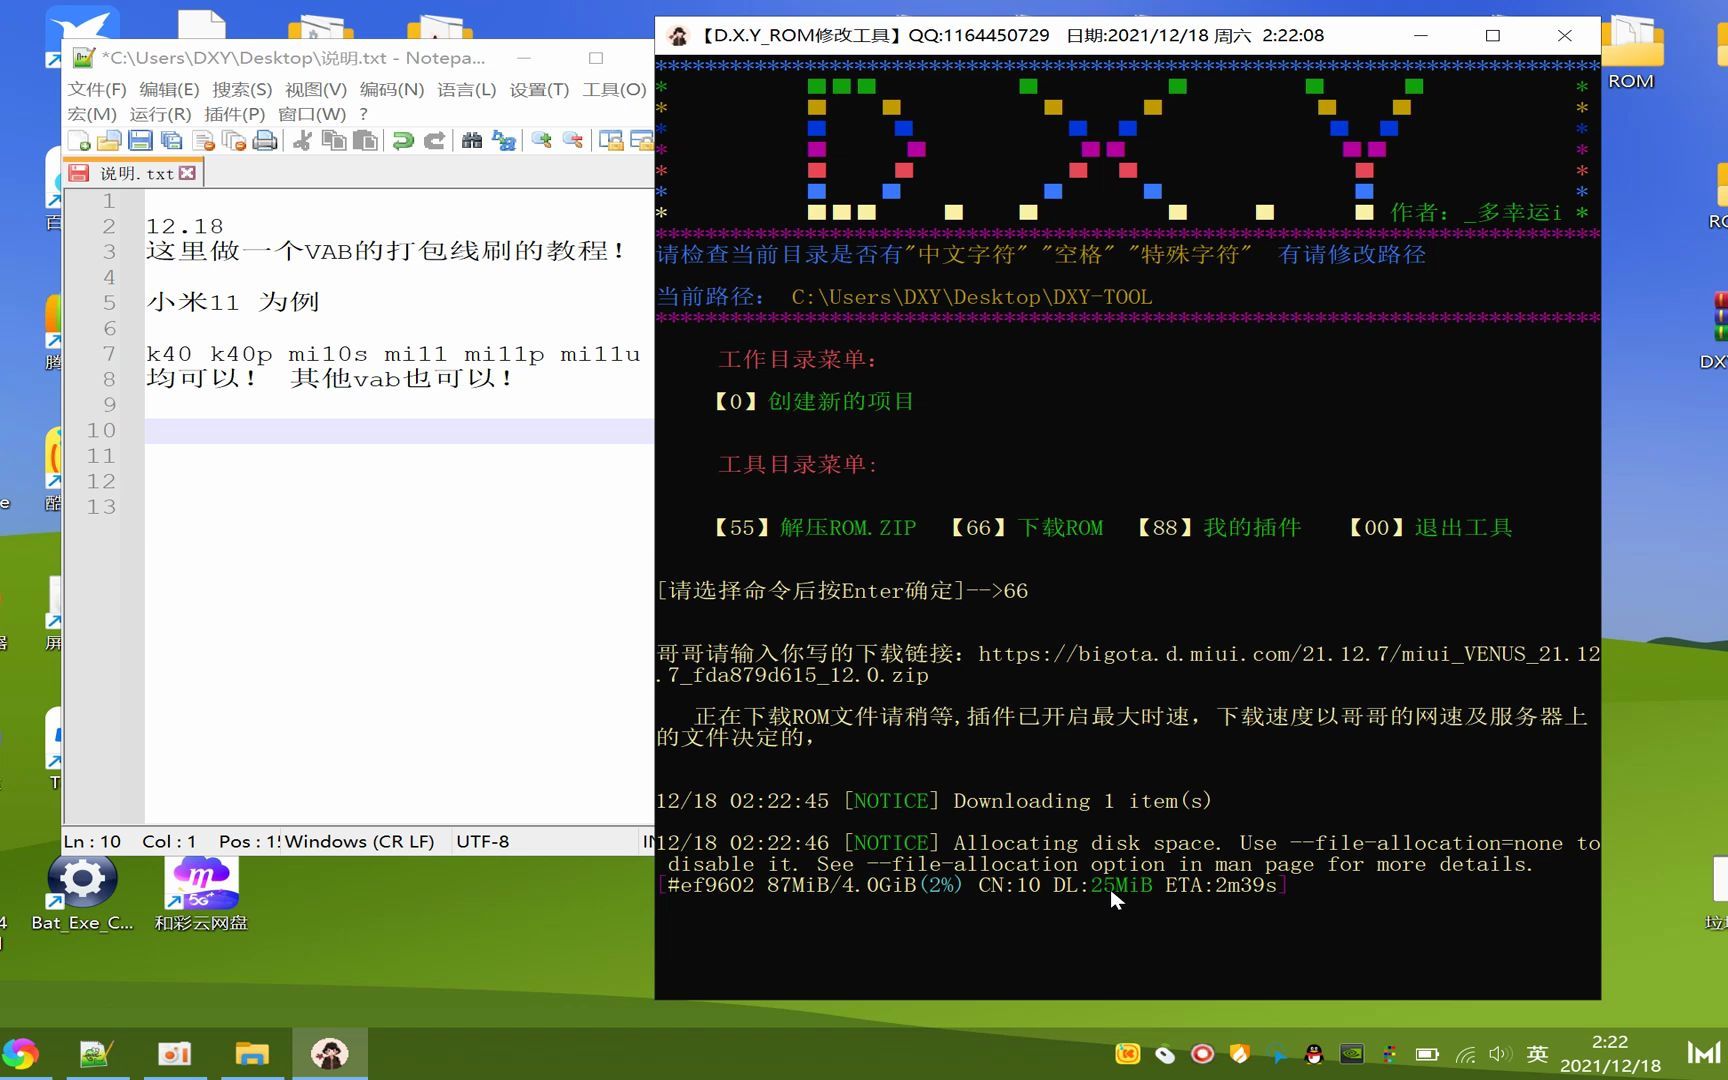
Task: Open the 窗口(W) menu in Notepad++
Action: (312, 114)
